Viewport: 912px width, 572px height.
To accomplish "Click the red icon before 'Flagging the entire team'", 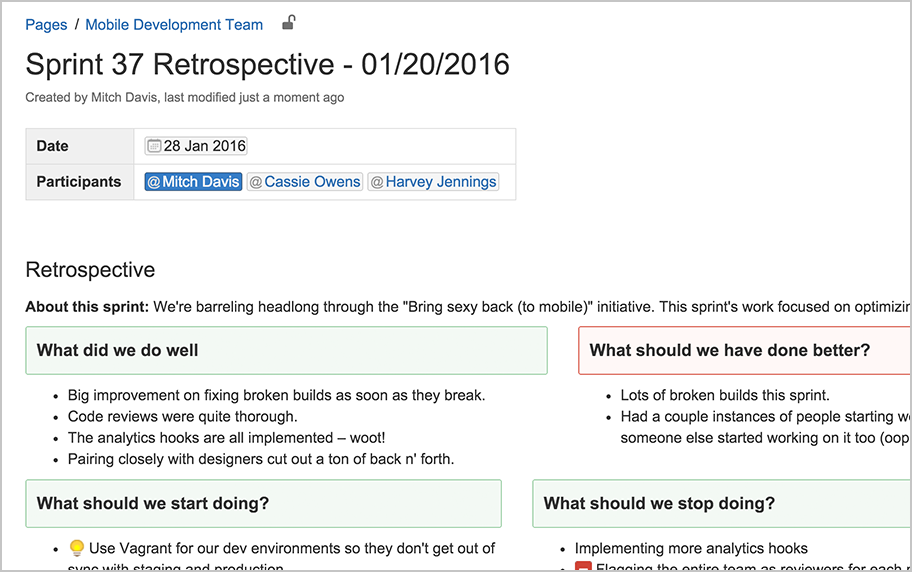I will coord(583,567).
